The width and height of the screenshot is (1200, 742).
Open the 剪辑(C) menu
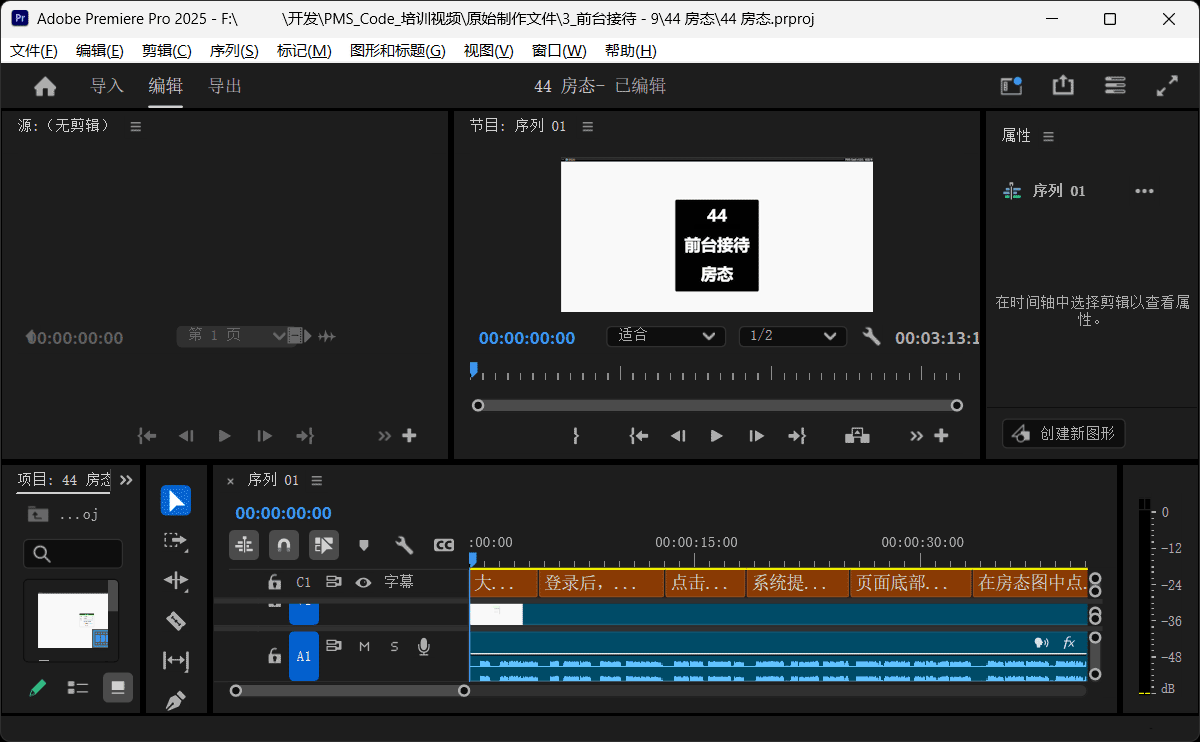166,51
